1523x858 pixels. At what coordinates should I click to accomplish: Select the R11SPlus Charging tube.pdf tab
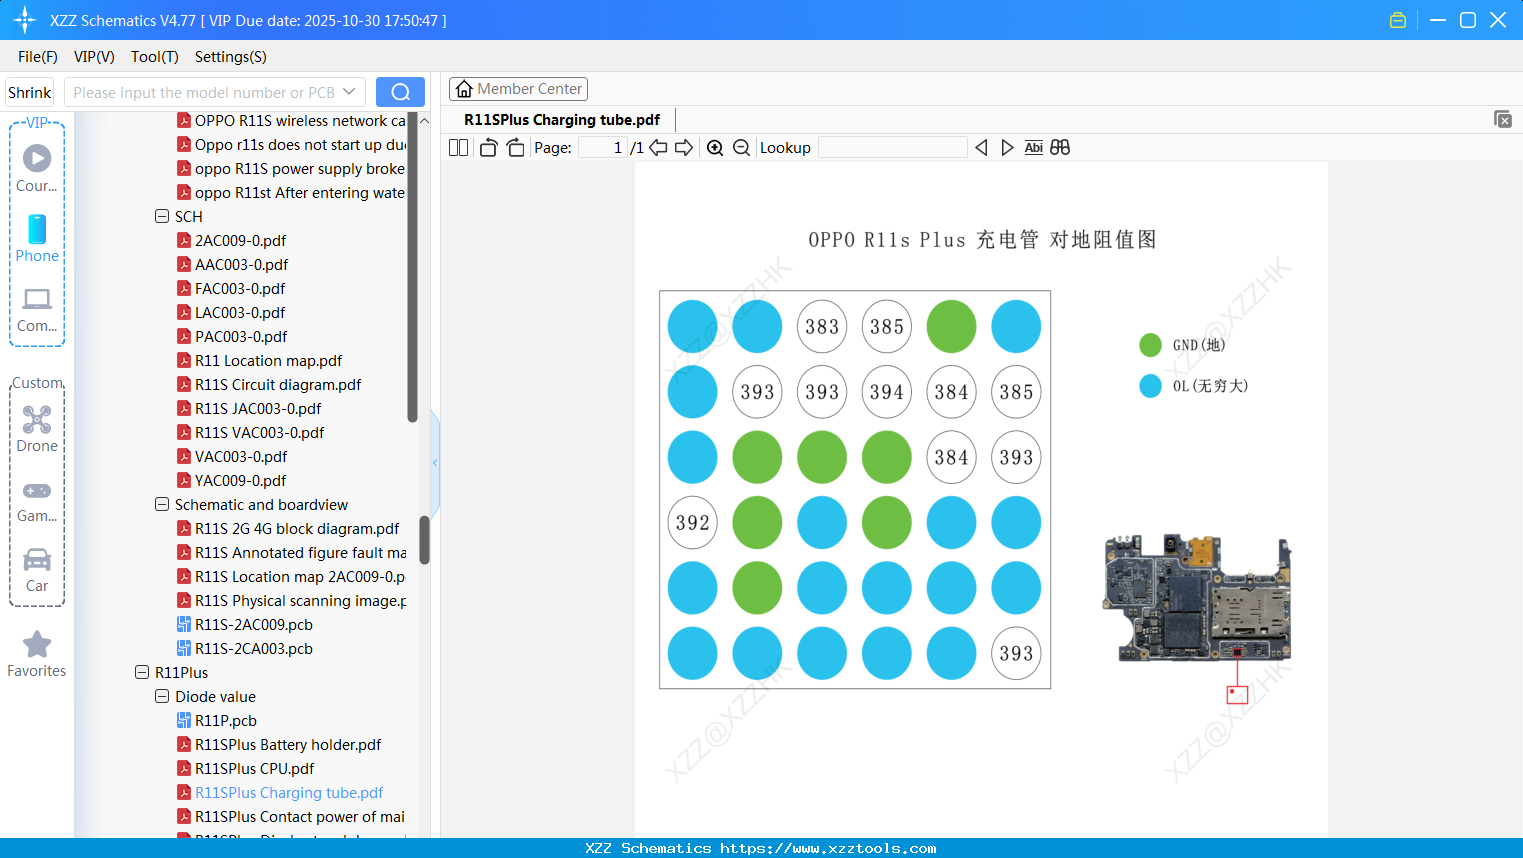tap(562, 120)
